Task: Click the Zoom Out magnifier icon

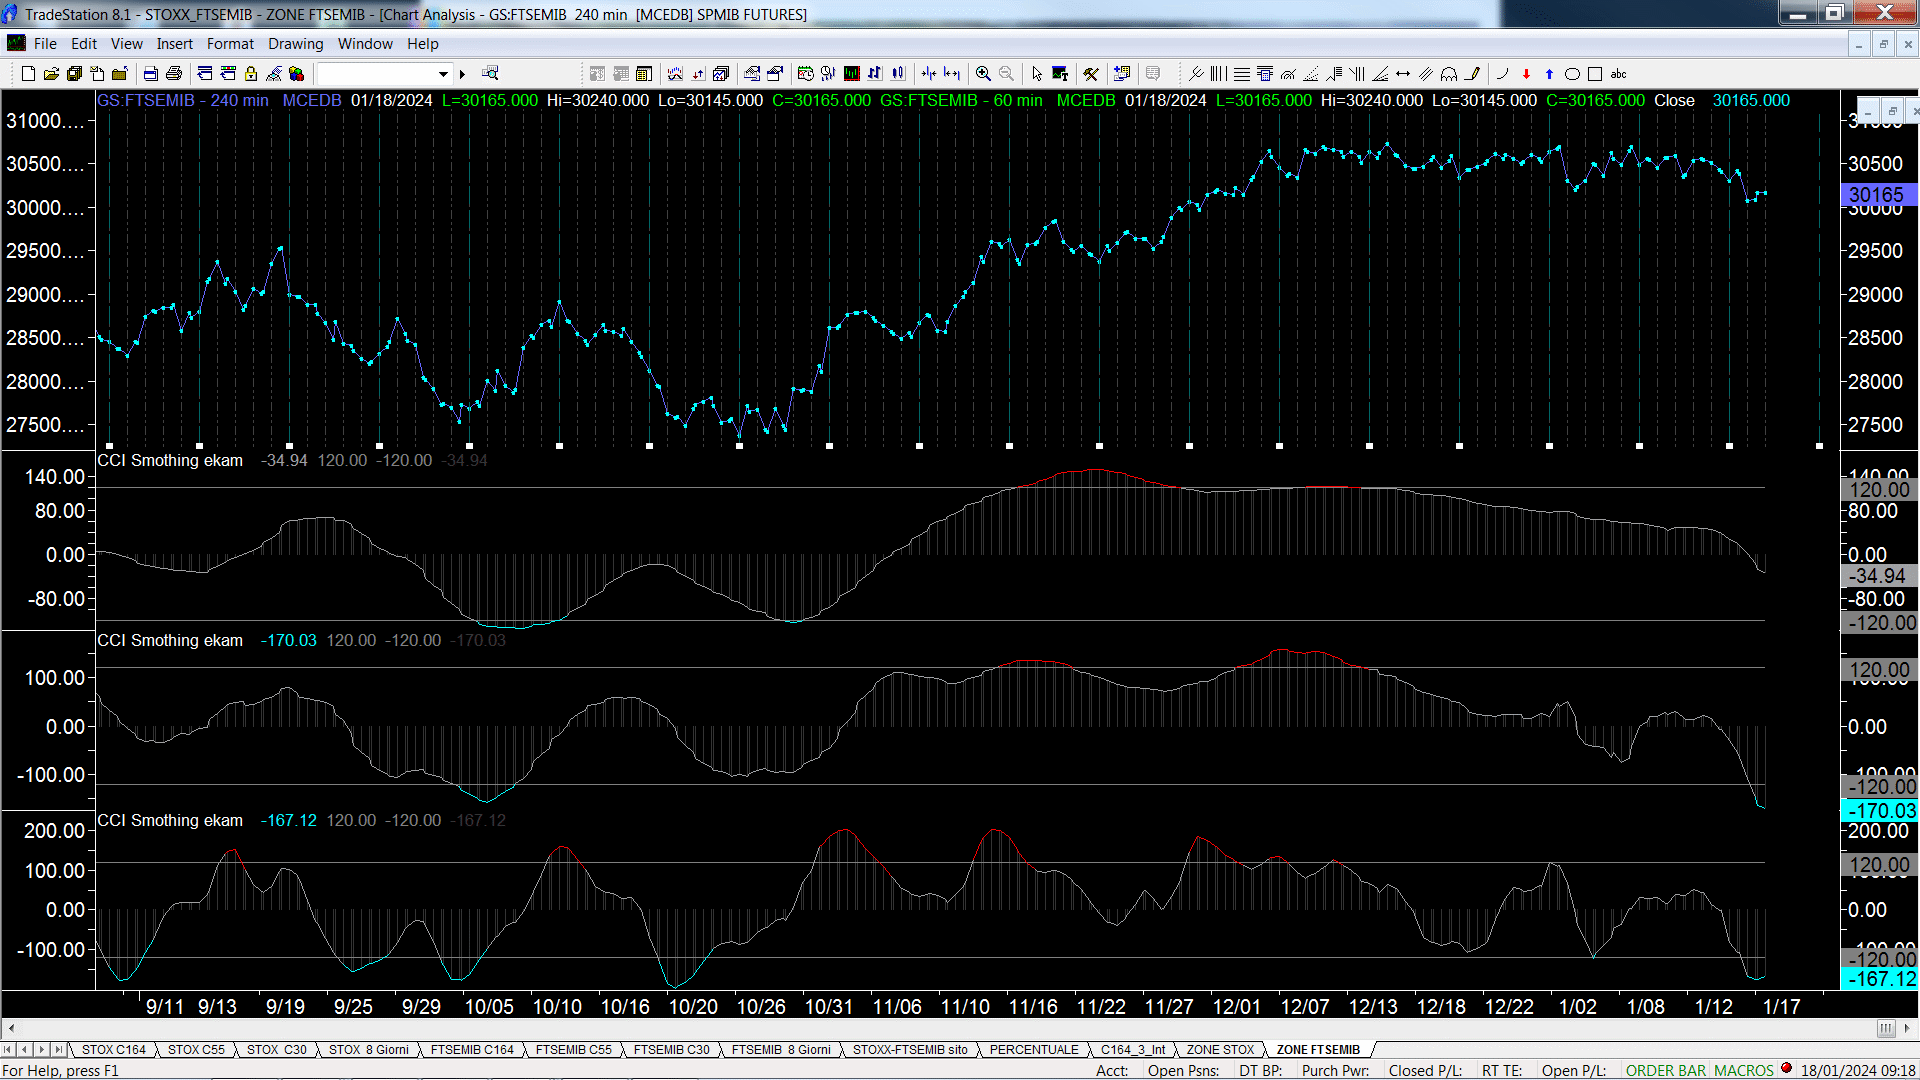Action: click(x=1006, y=73)
